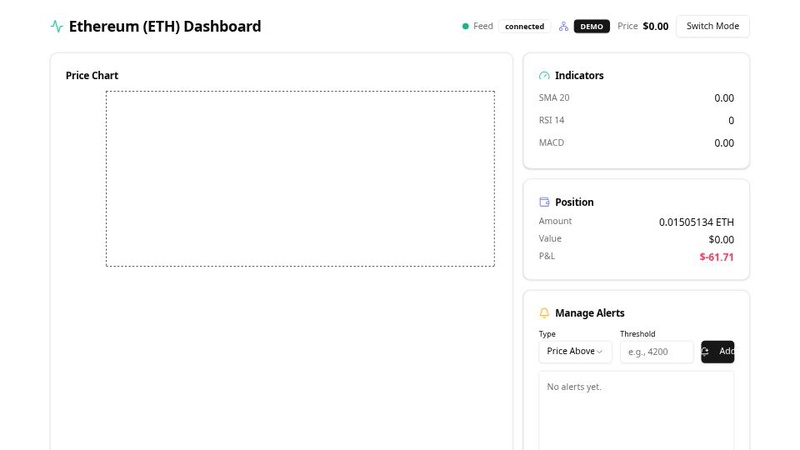Open the Price Above type dropdown
The width and height of the screenshot is (800, 450).
pyautogui.click(x=575, y=352)
